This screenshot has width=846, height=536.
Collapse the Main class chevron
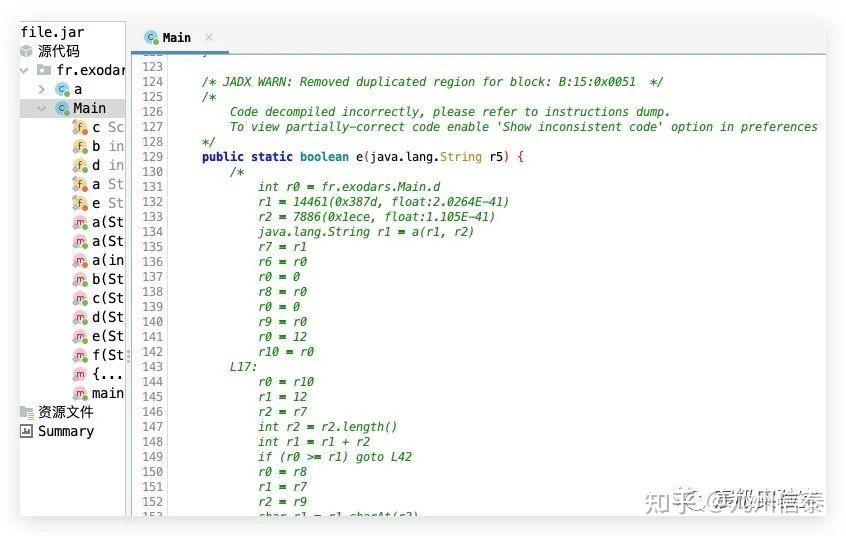42,108
